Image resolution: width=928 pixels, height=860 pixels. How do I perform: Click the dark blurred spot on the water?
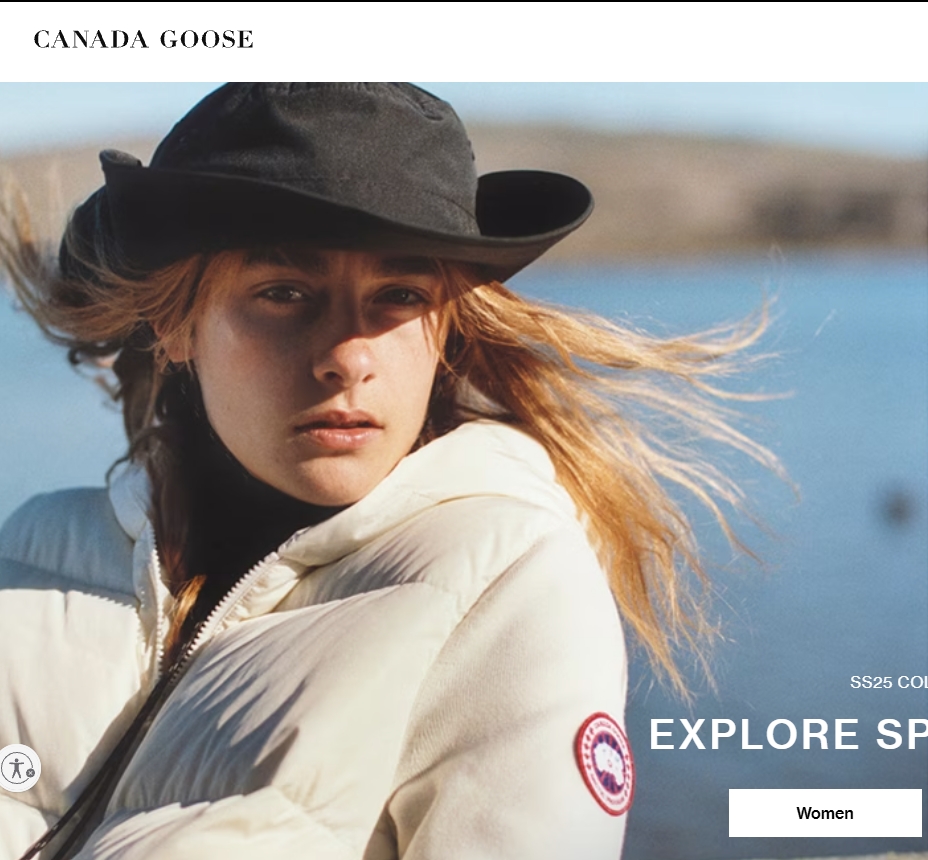(897, 506)
